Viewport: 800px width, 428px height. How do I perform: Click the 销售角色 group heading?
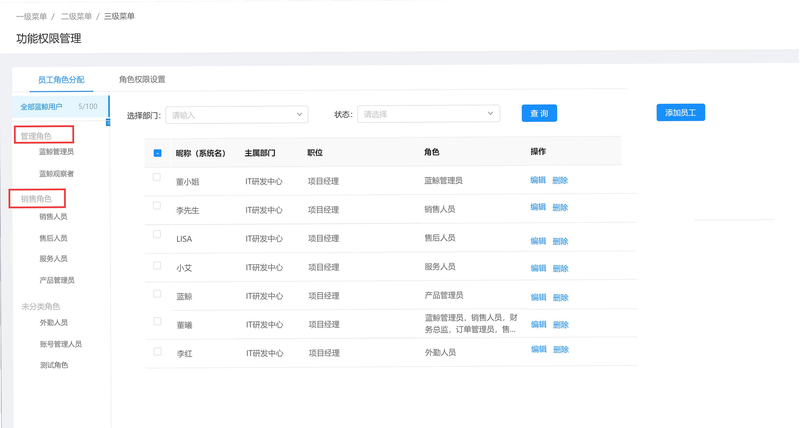pos(36,198)
